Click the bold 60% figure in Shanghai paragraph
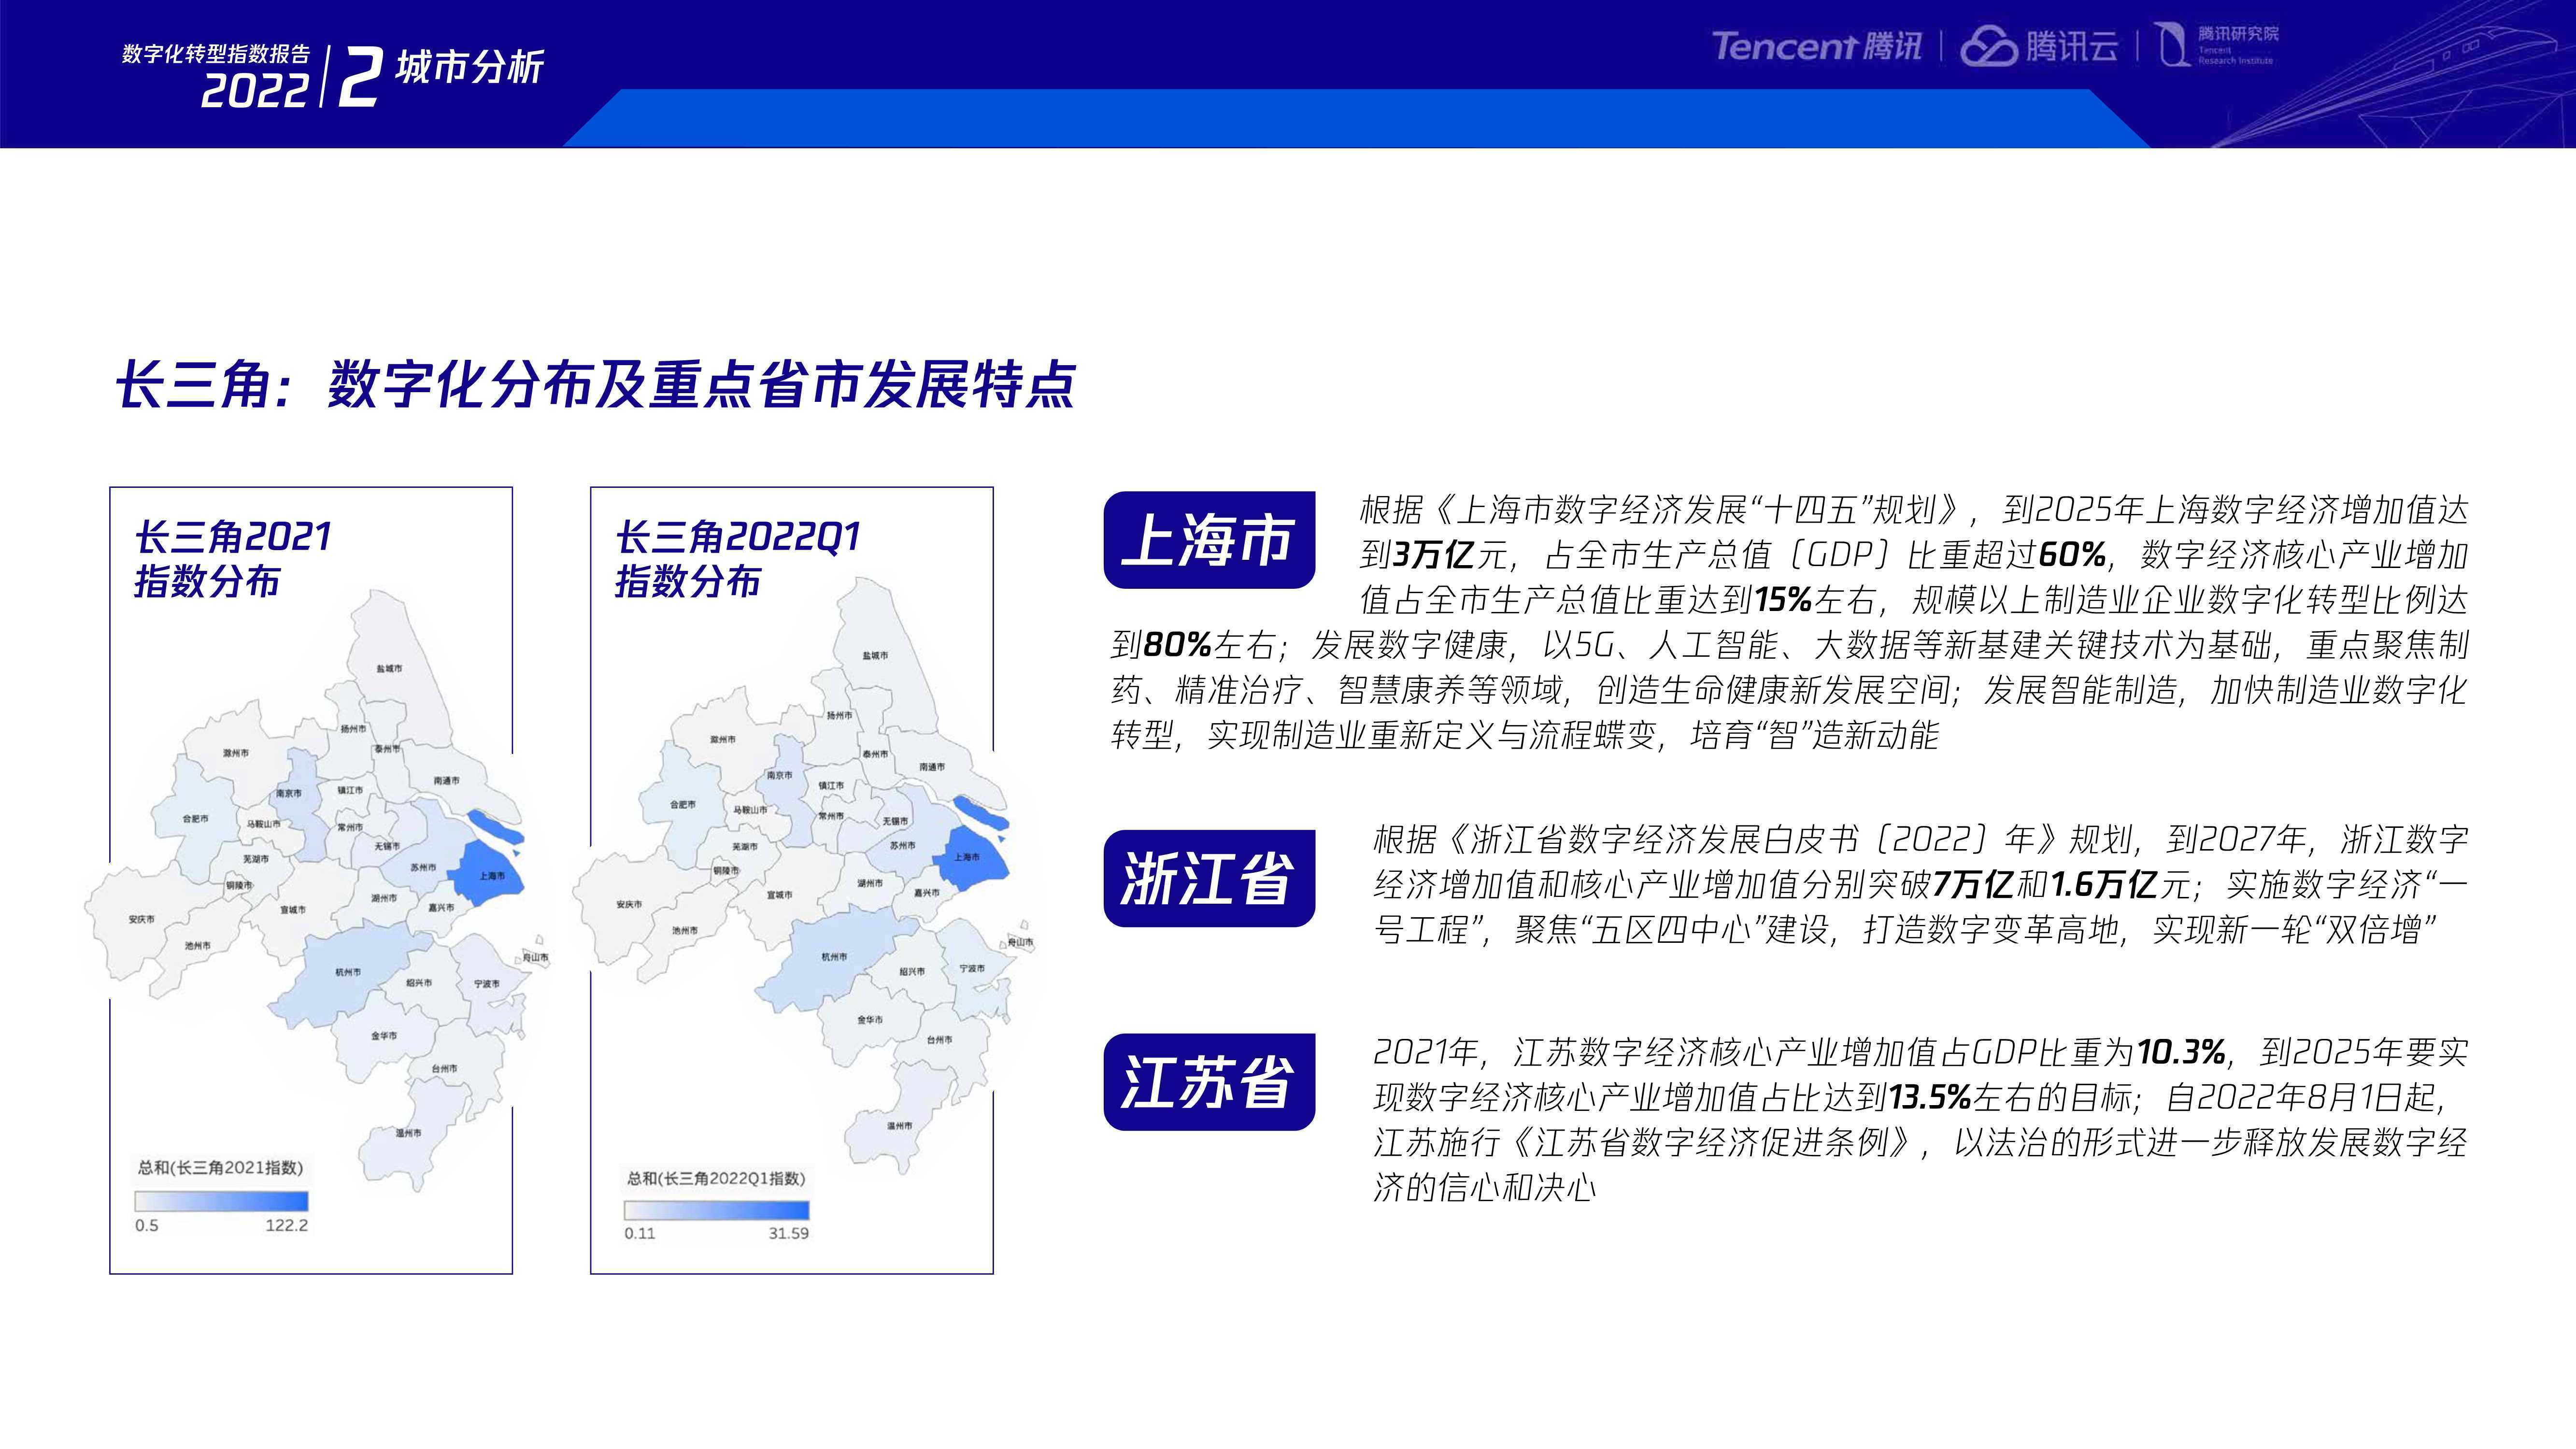This screenshot has height=1449, width=2576. [x=2071, y=555]
